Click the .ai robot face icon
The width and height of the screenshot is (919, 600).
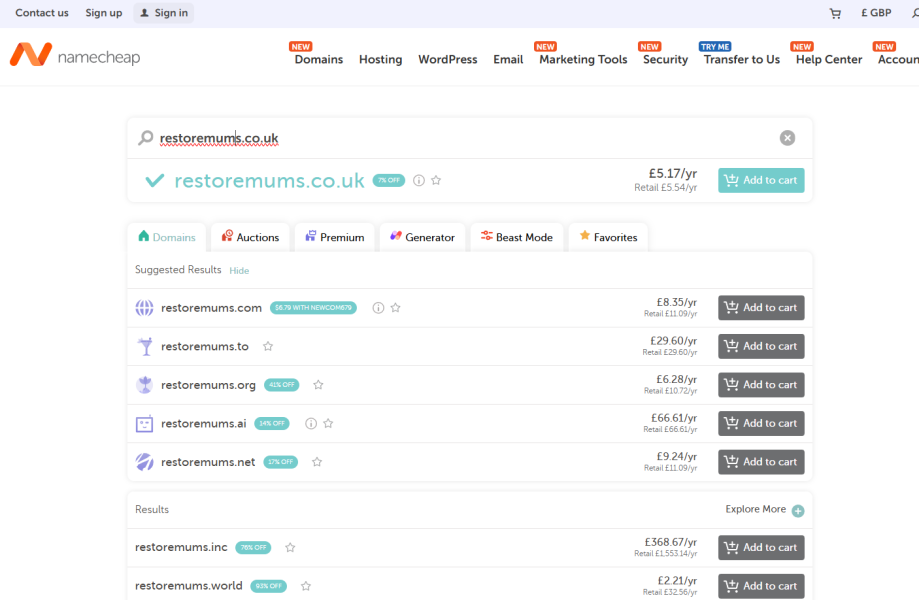tap(144, 424)
